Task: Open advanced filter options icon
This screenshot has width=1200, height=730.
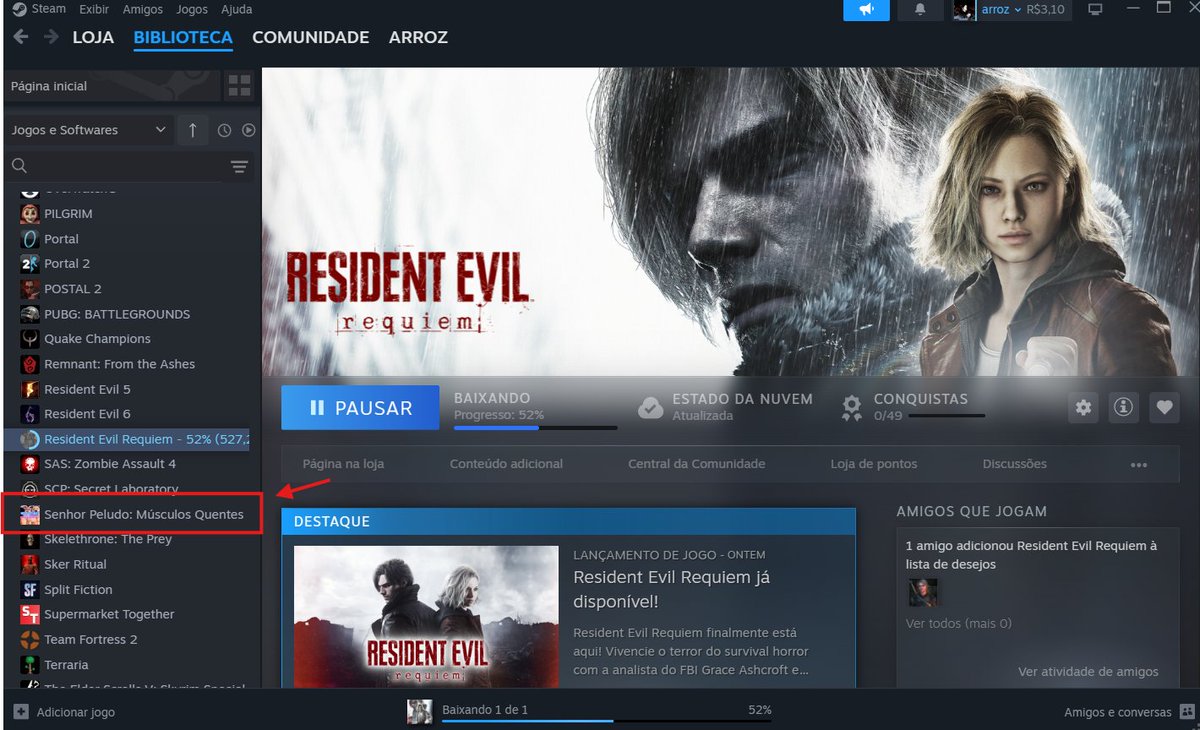Action: (x=239, y=166)
